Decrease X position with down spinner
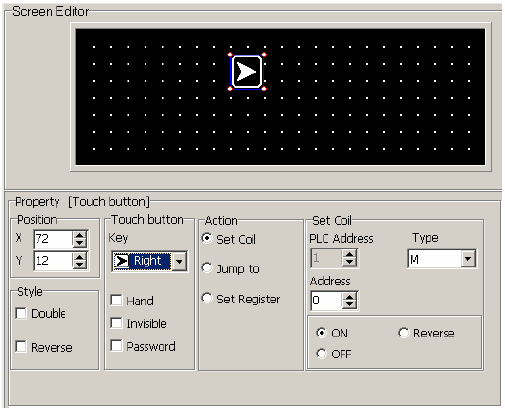505x411 pixels. (80, 243)
